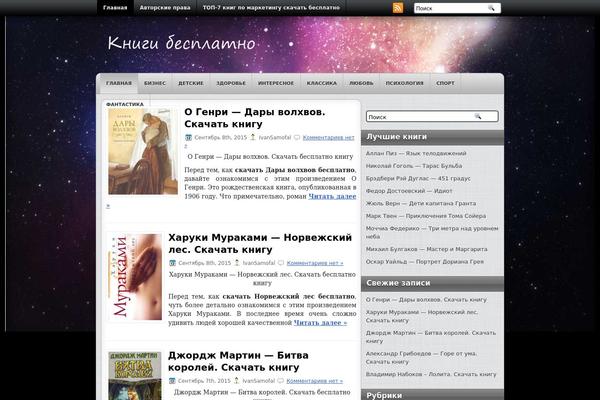
Task: Click Читать далее link in О Генри post
Action: coord(332,196)
